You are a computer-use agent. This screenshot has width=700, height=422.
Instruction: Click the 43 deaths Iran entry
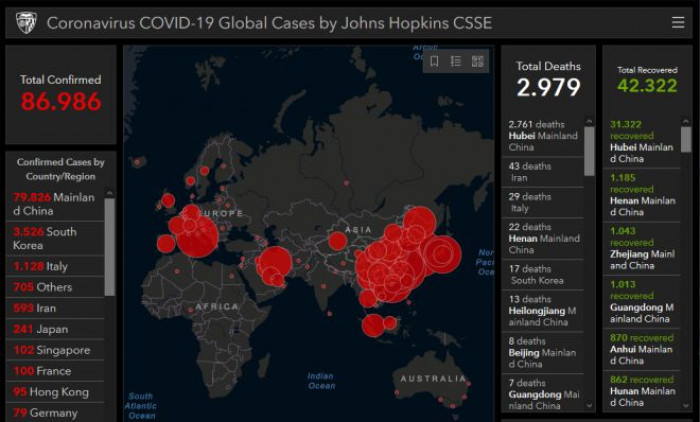[543, 172]
